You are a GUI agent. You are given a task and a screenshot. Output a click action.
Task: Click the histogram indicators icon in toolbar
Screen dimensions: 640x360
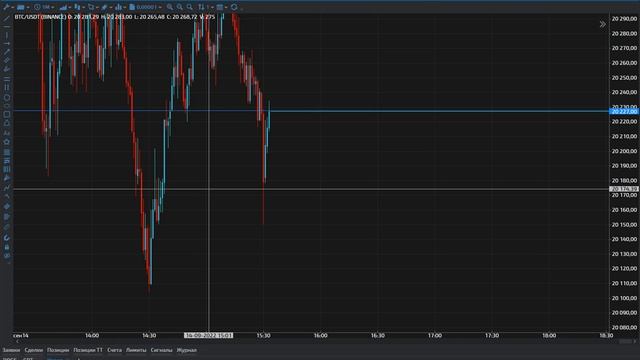coord(118,7)
